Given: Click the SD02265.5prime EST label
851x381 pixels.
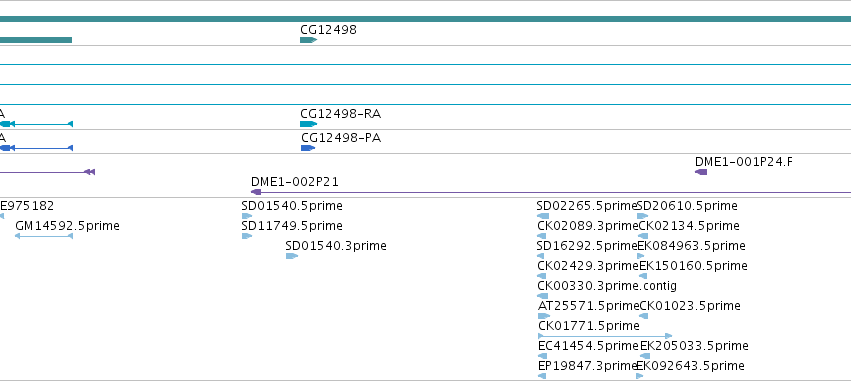Looking at the screenshot, I should point(586,206).
